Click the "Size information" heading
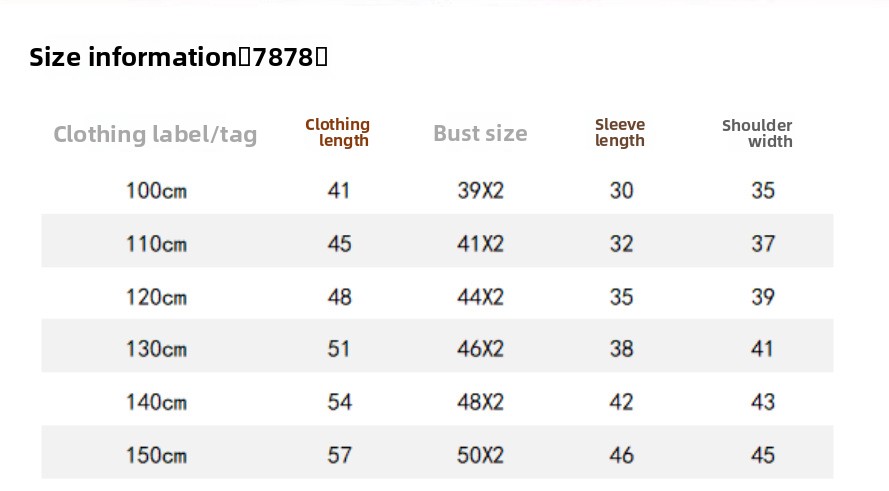The height and width of the screenshot is (491, 889). coord(178,57)
